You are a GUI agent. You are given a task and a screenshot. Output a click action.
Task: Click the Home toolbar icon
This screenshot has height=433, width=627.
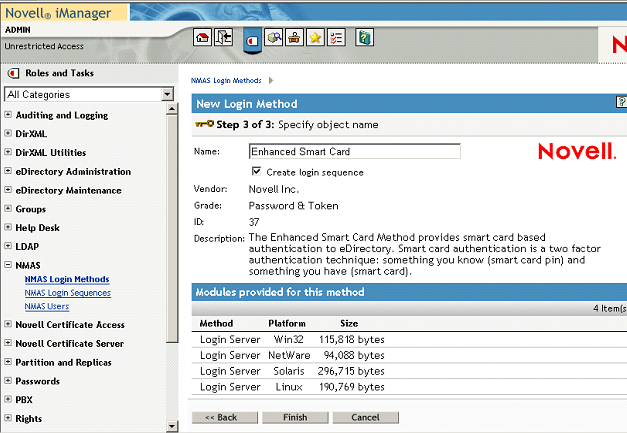click(x=202, y=38)
